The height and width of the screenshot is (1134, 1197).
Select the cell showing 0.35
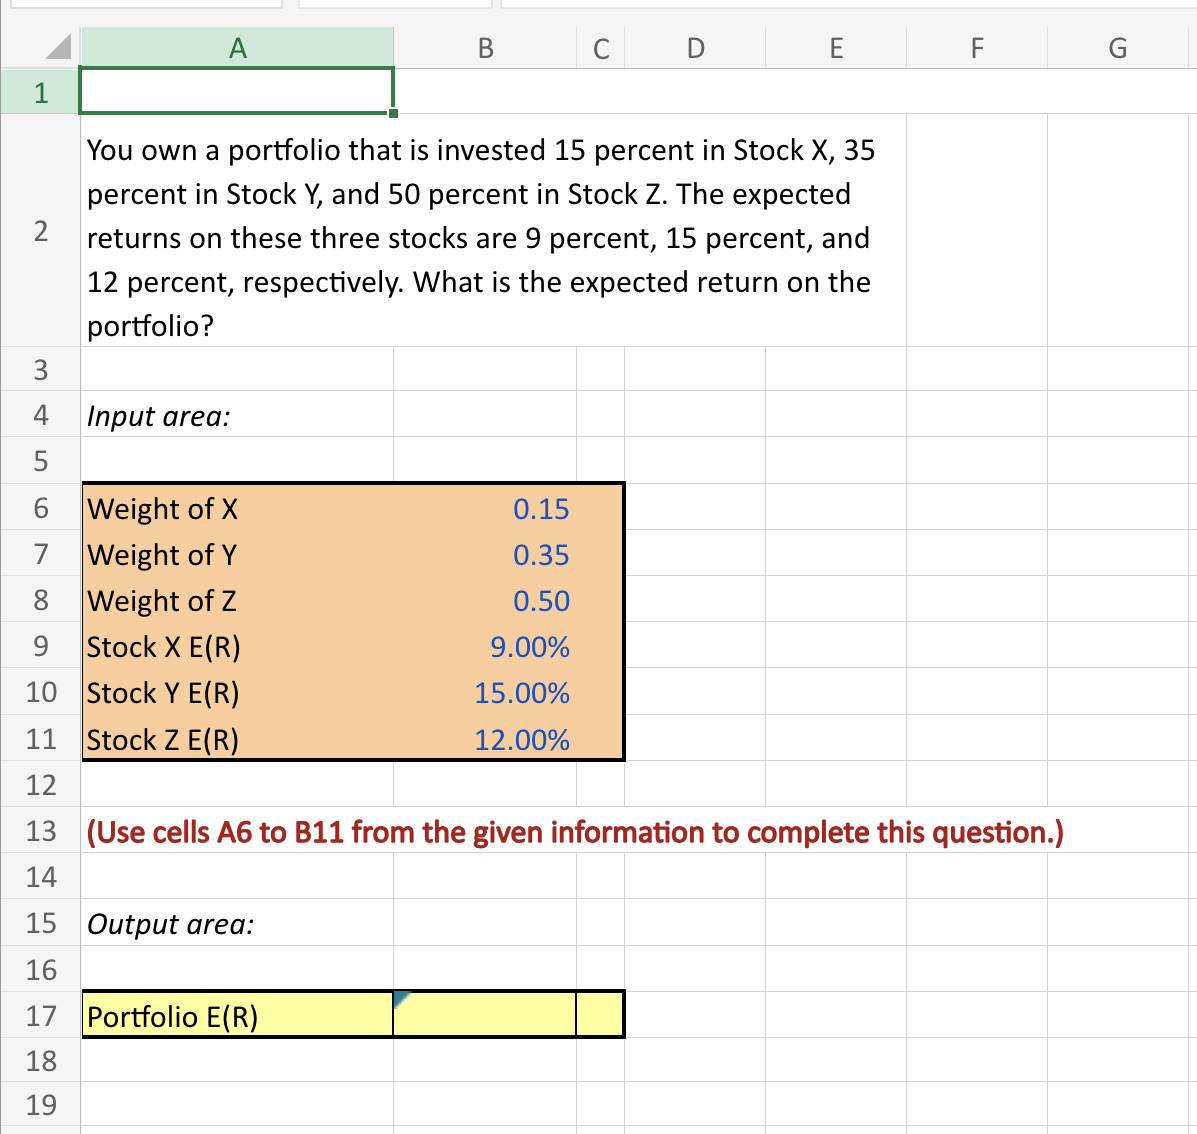[485, 555]
